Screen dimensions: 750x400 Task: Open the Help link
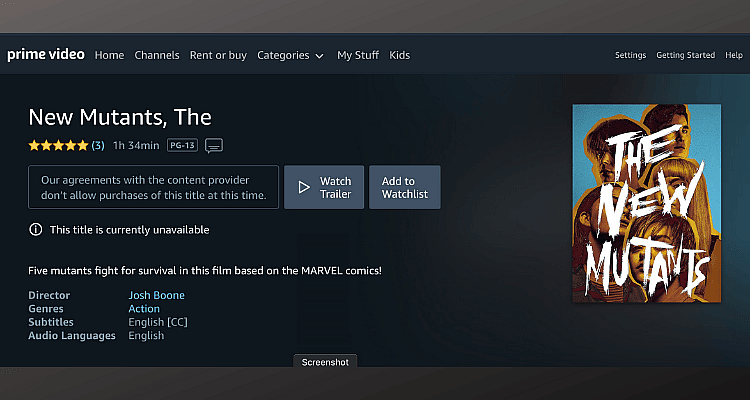[x=734, y=56]
